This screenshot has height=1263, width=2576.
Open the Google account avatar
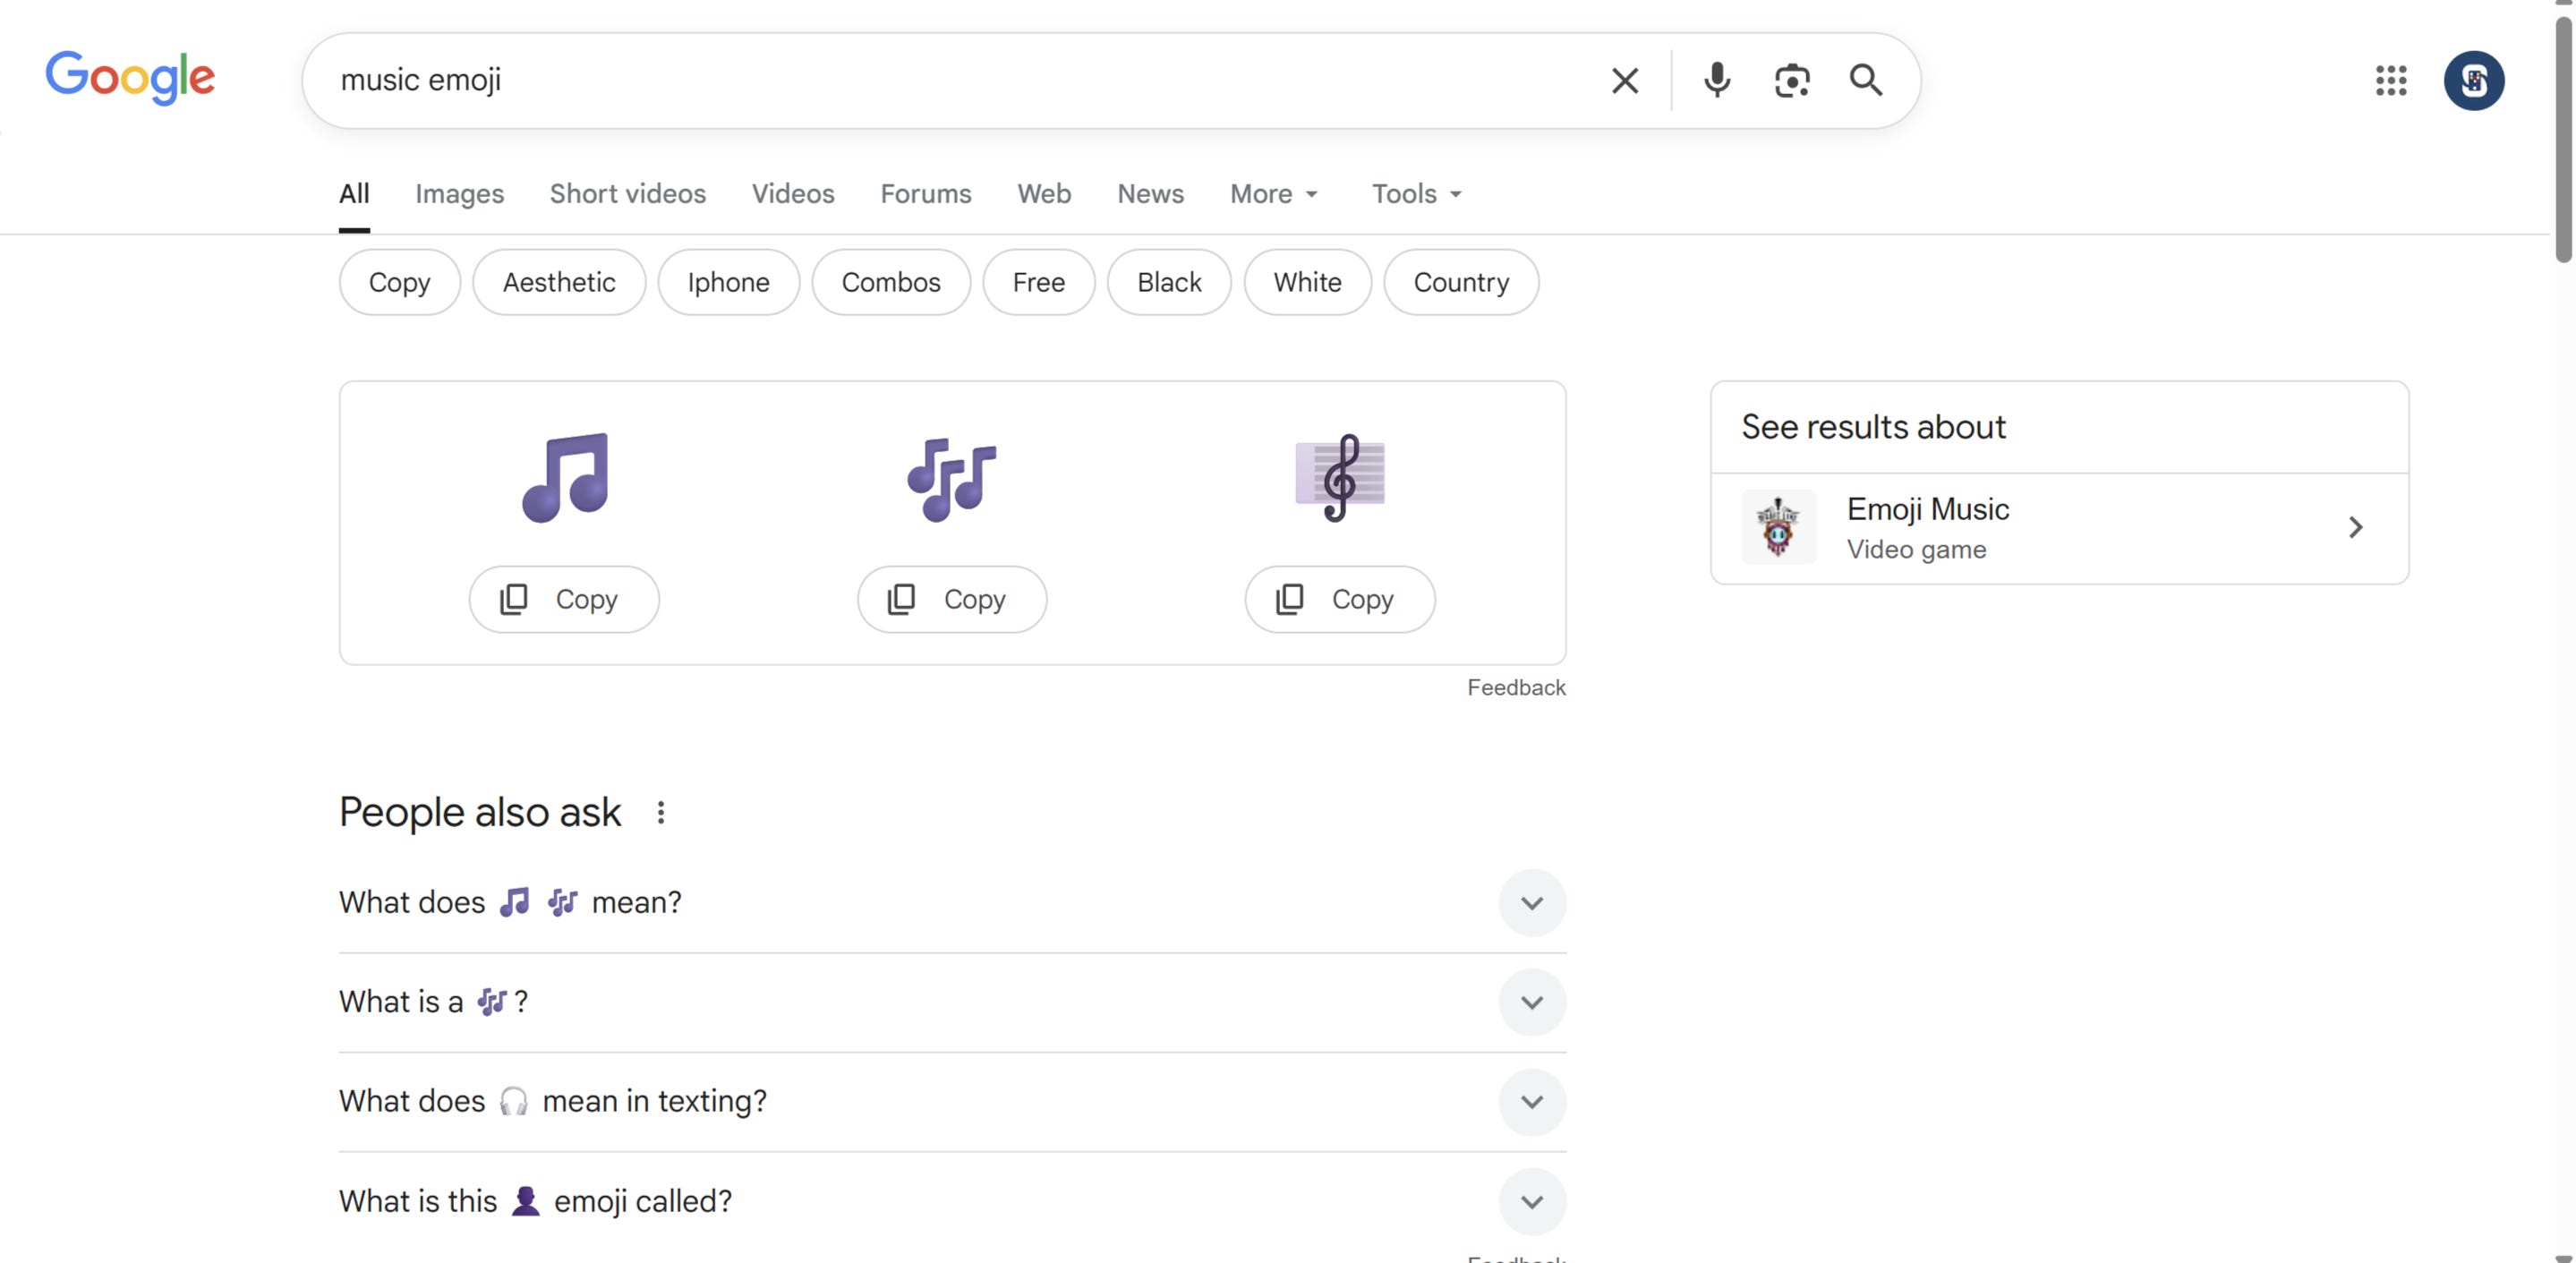tap(2473, 80)
